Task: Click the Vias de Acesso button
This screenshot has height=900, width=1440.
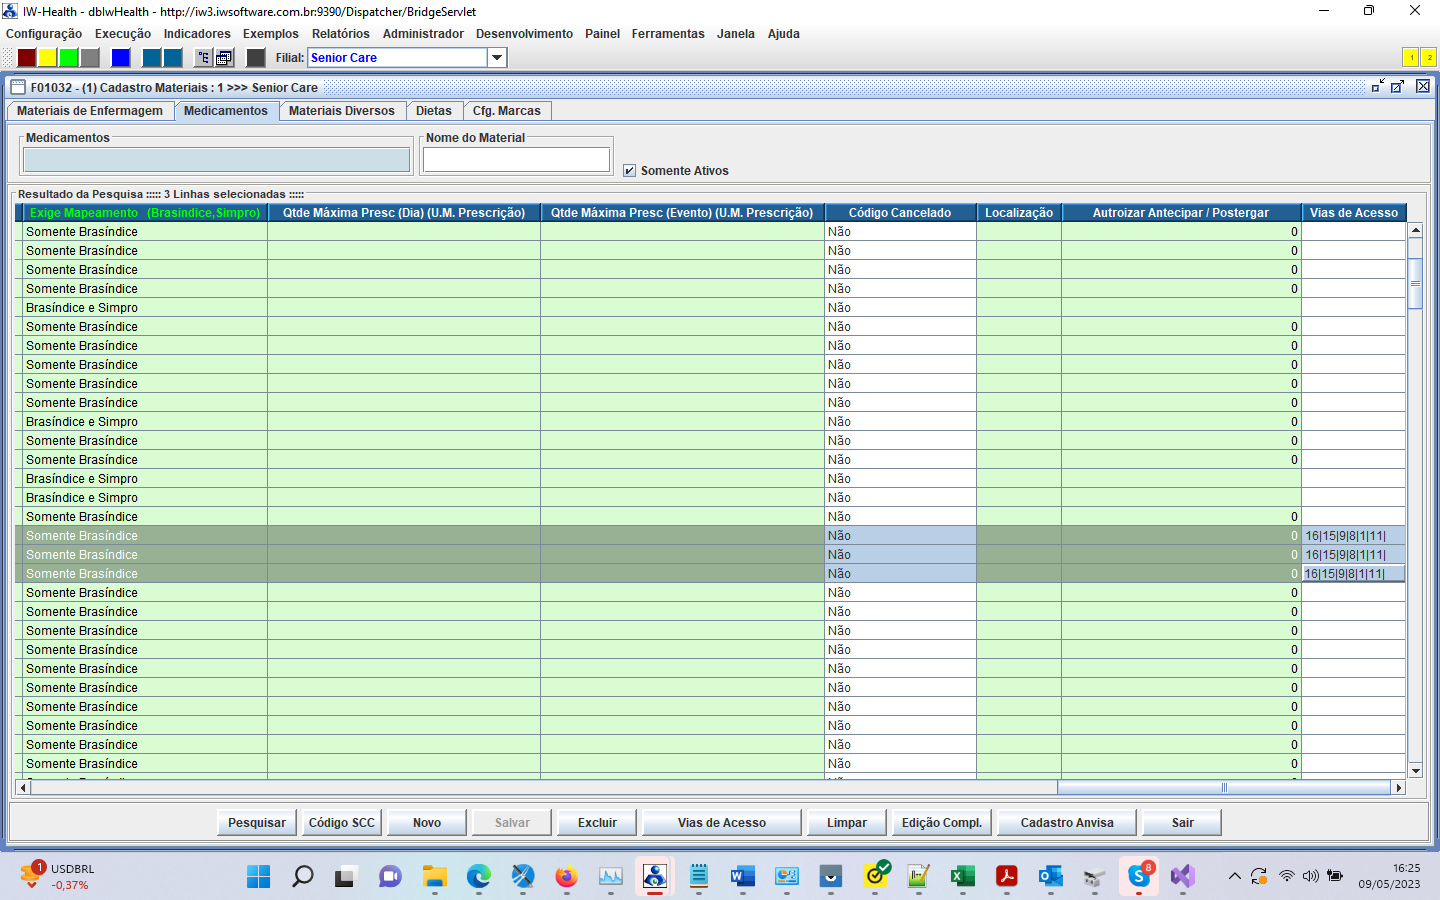Action: pos(722,823)
